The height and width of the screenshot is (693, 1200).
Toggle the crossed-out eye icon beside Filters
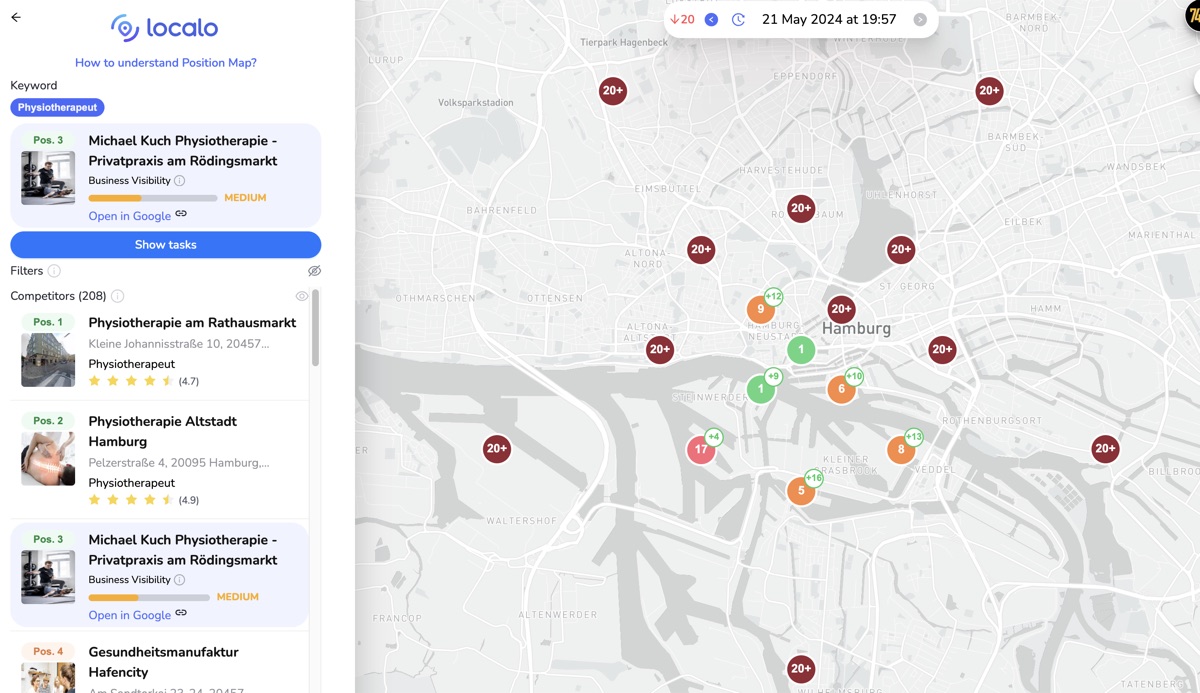pyautogui.click(x=314, y=271)
